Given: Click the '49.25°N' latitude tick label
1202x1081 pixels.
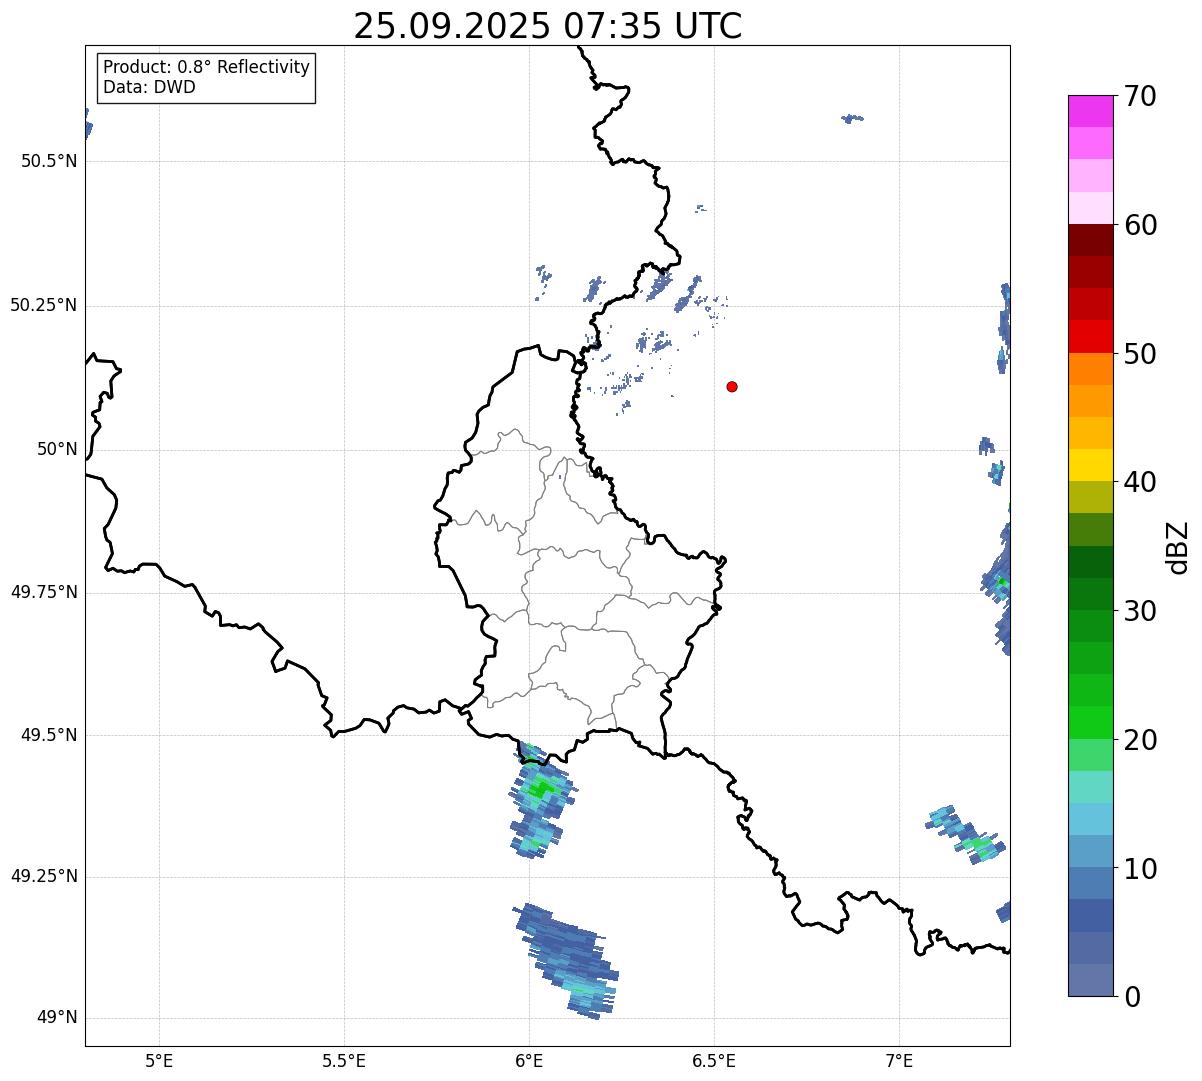Looking at the screenshot, I should (x=44, y=877).
